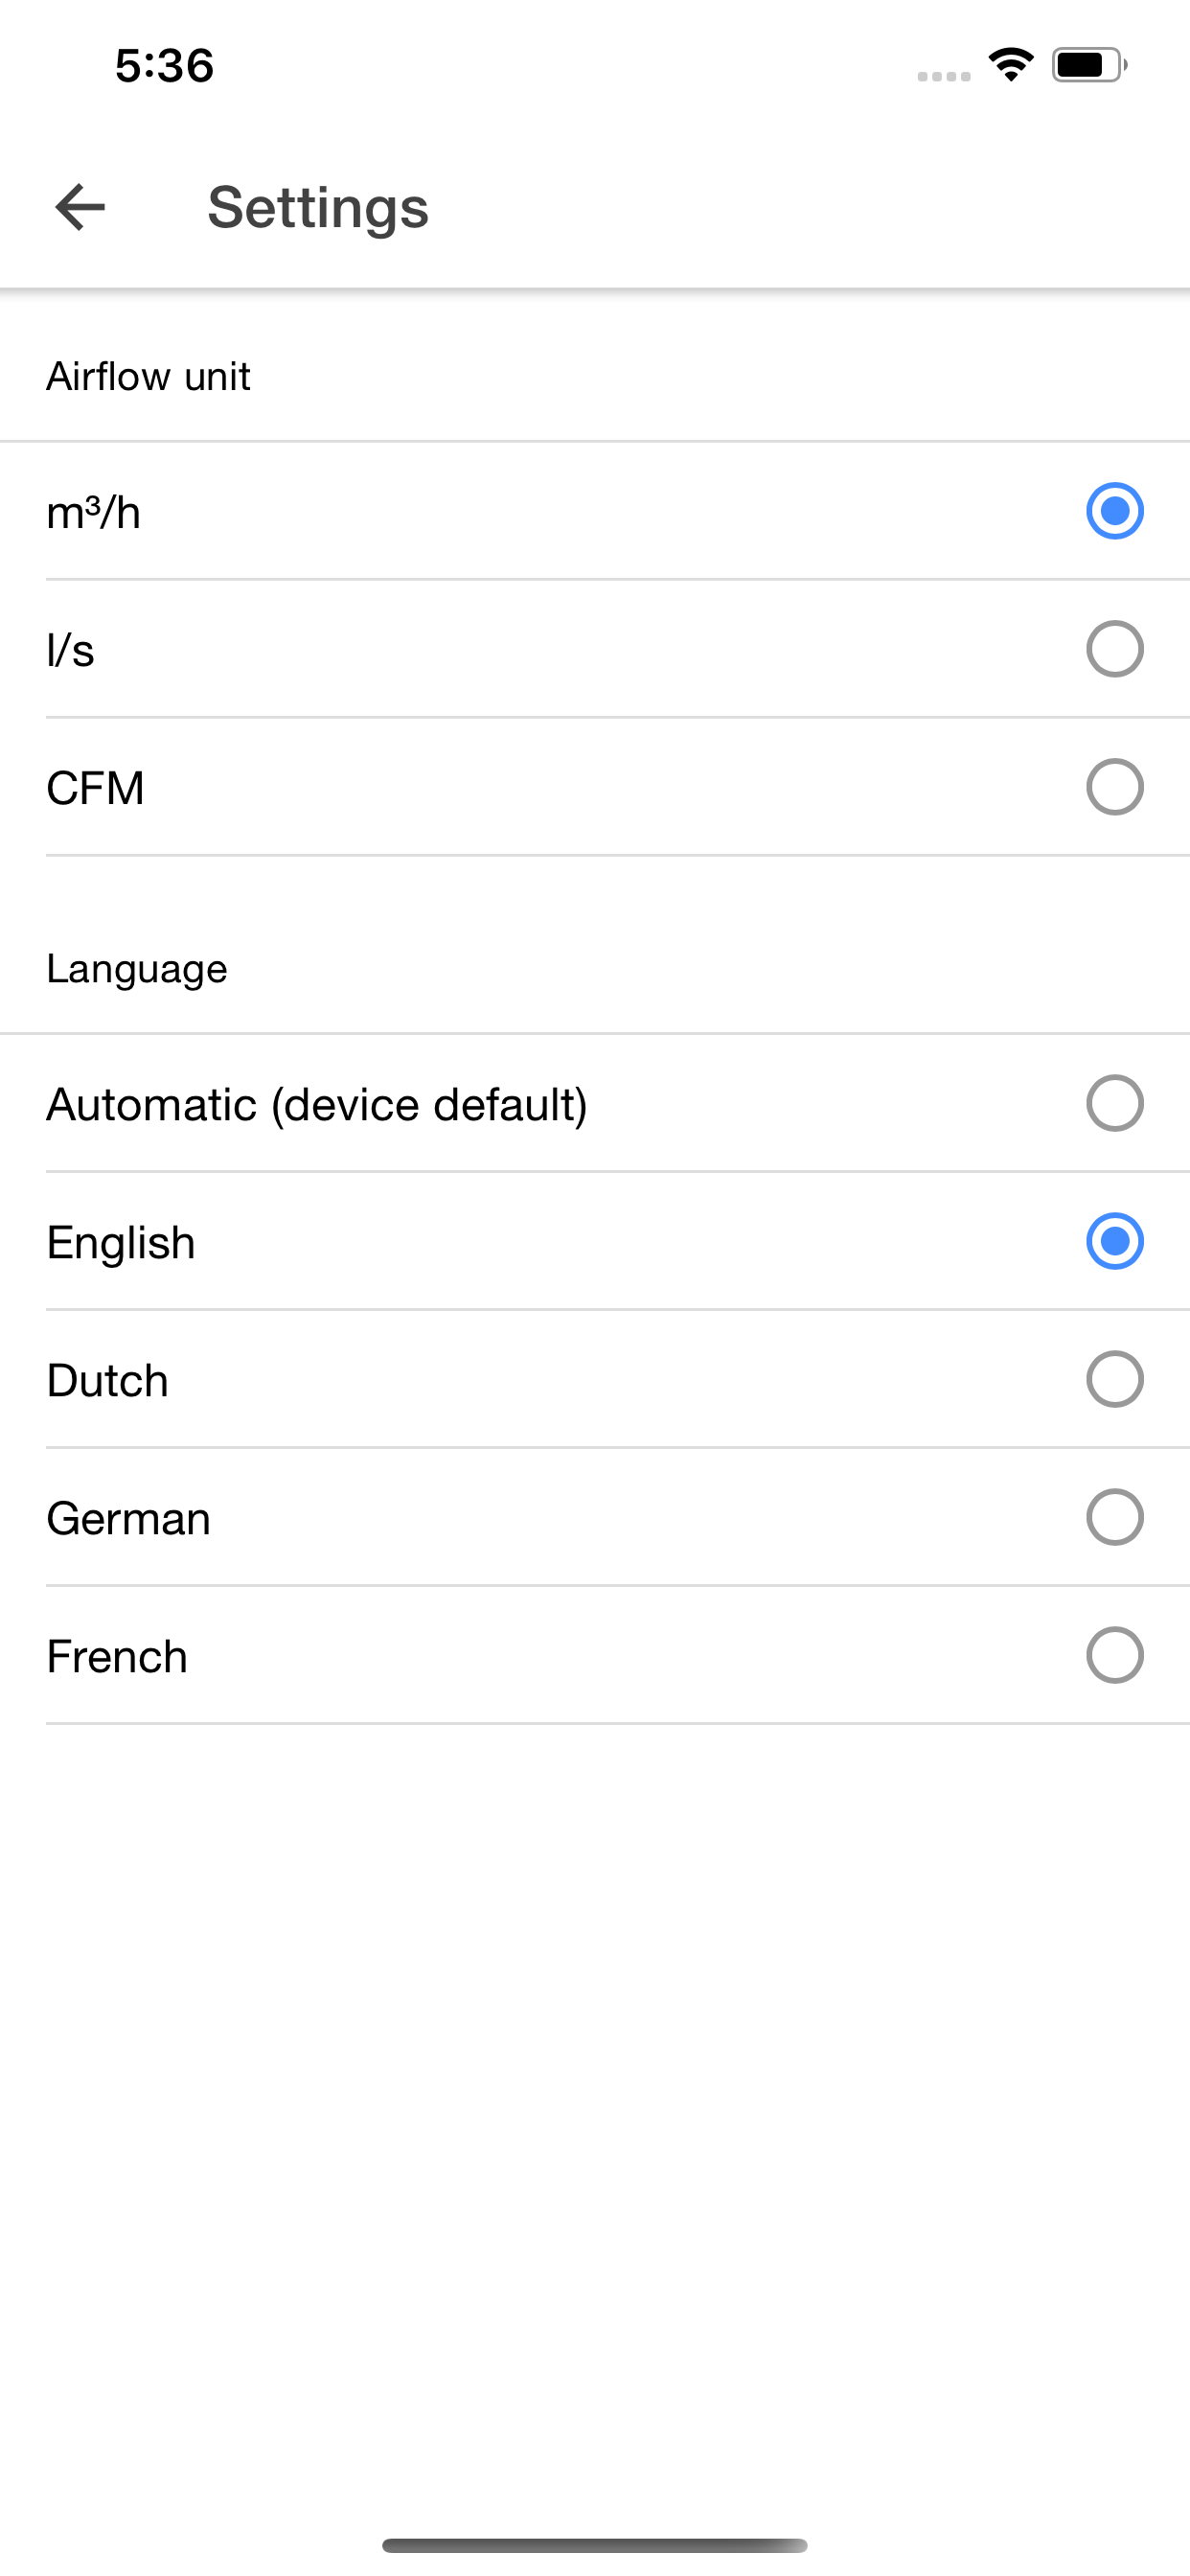Image resolution: width=1190 pixels, height=2576 pixels.
Task: Tap the Wi-Fi status icon
Action: point(1011,65)
